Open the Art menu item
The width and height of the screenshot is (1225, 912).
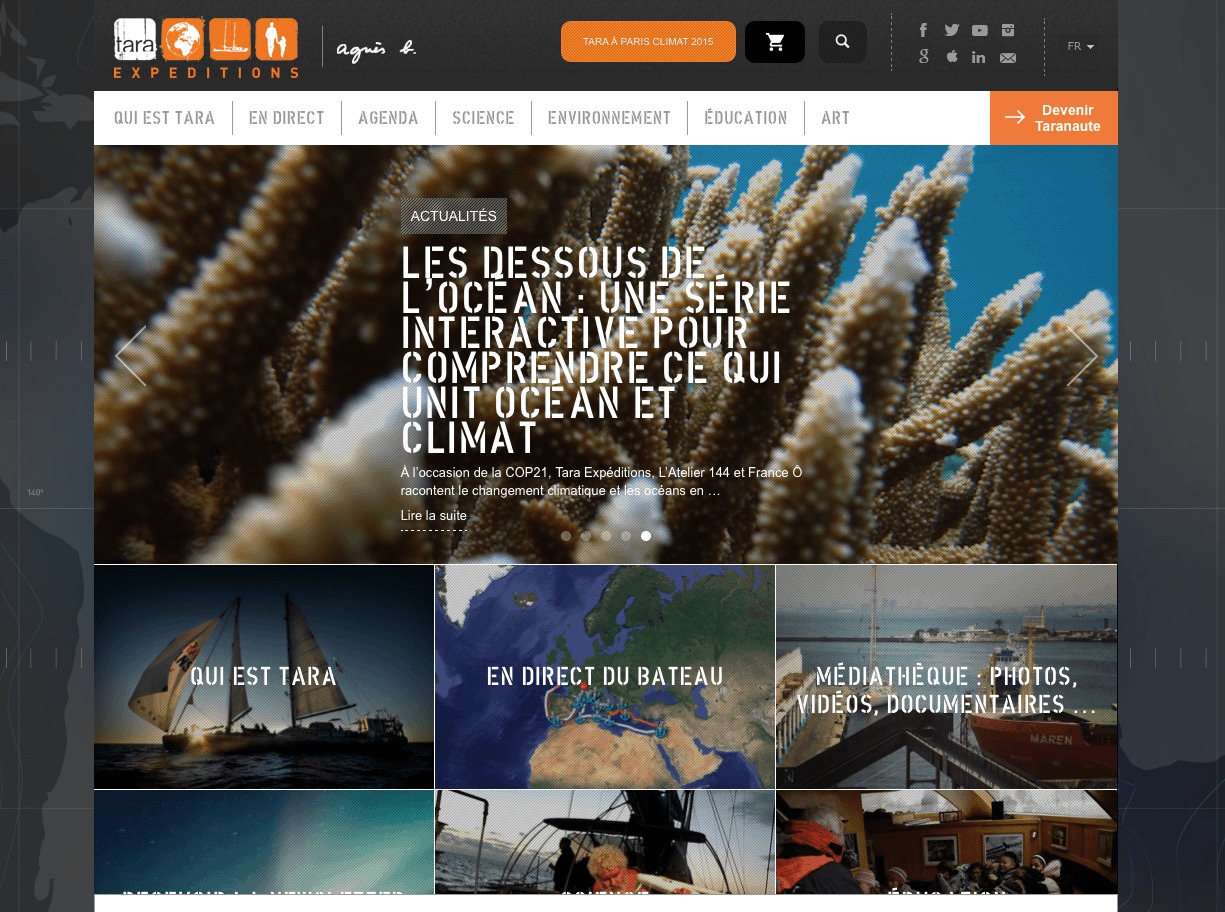tap(835, 118)
